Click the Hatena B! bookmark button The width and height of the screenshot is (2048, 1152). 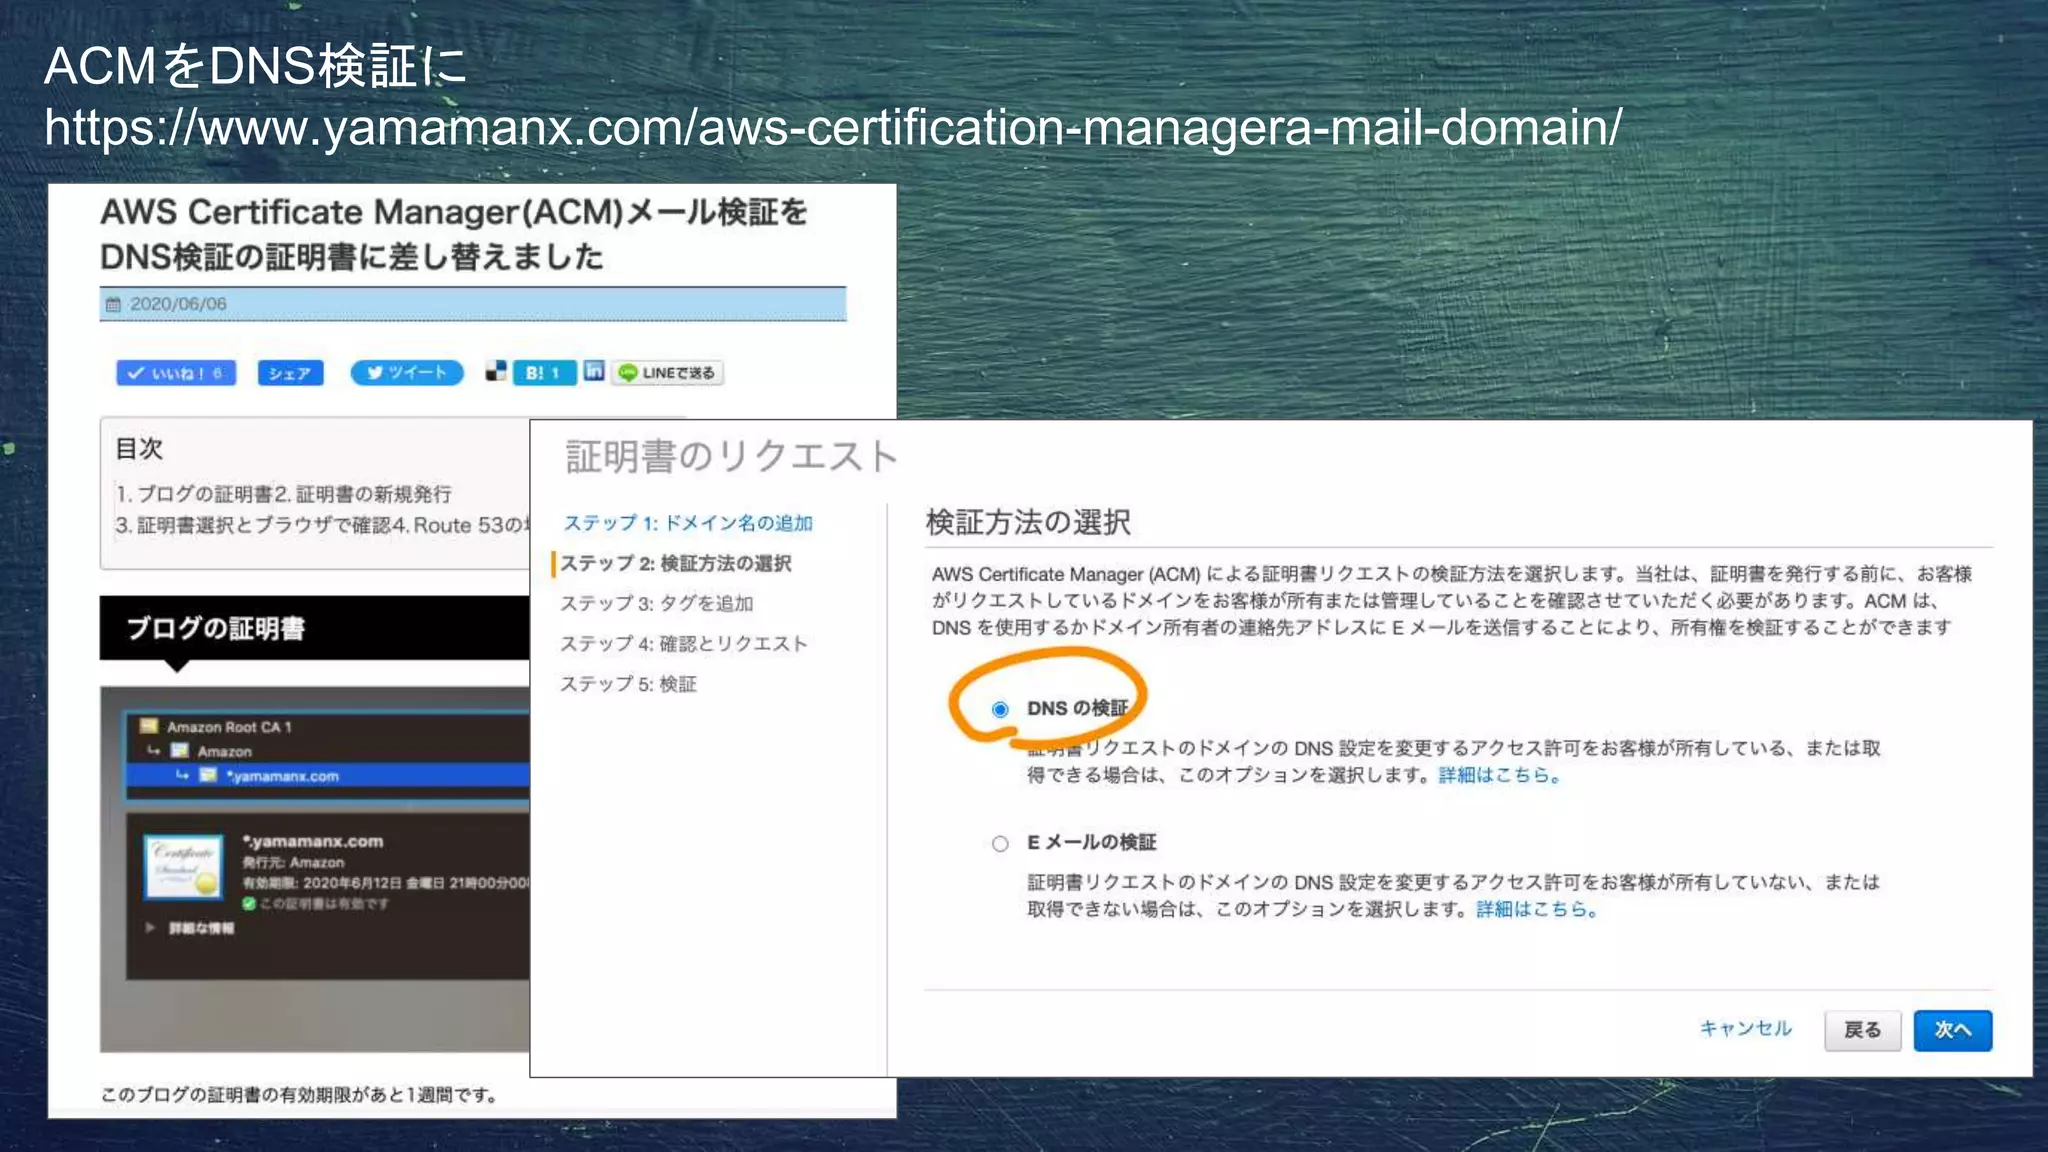(x=544, y=373)
